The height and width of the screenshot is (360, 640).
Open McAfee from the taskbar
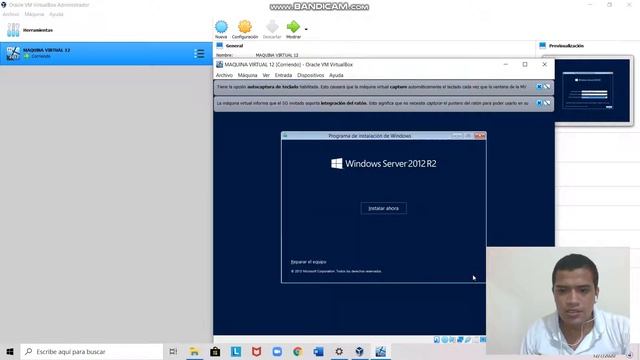pyautogui.click(x=256, y=351)
